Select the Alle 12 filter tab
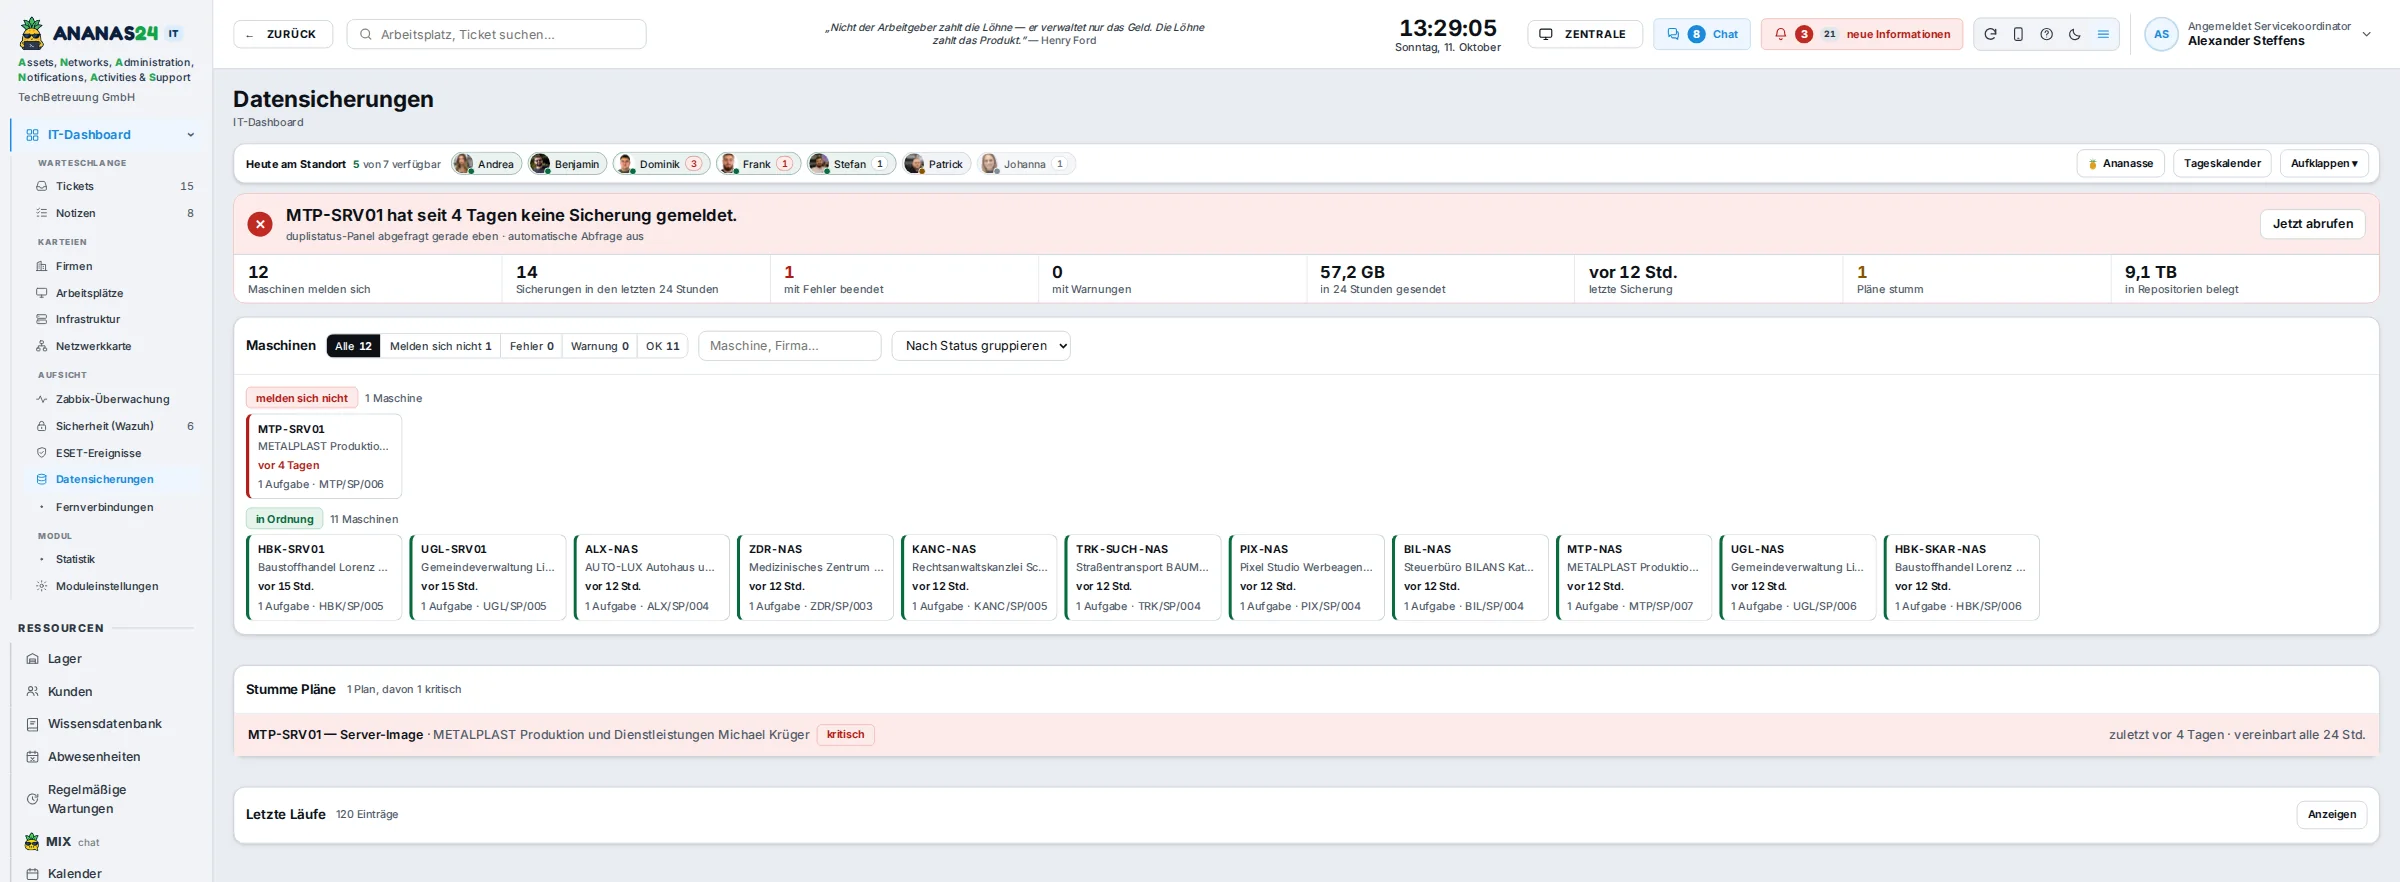Image resolution: width=2400 pixels, height=882 pixels. [353, 346]
